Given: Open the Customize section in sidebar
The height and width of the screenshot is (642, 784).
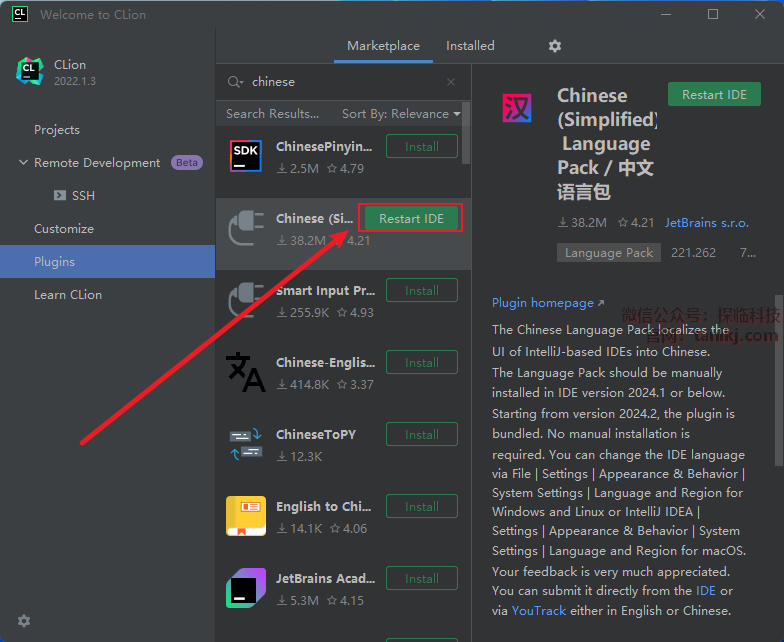Looking at the screenshot, I should [x=64, y=229].
